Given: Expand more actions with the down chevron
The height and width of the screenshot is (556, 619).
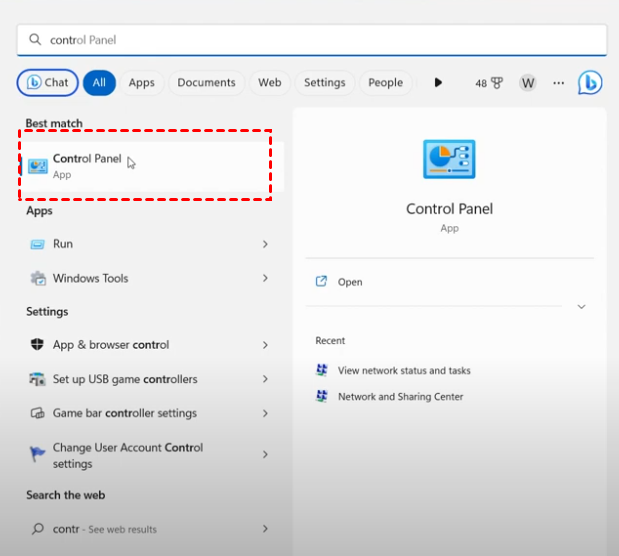Looking at the screenshot, I should tap(581, 307).
